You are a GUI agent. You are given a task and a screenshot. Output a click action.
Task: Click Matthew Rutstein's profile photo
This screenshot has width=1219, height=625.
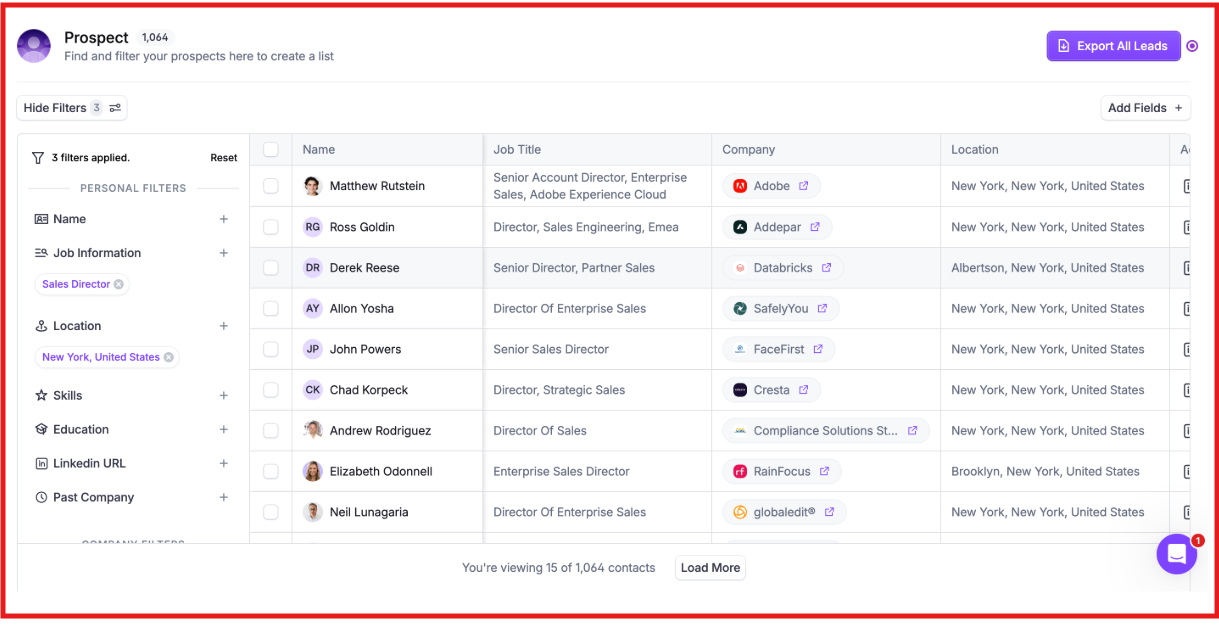click(x=313, y=186)
